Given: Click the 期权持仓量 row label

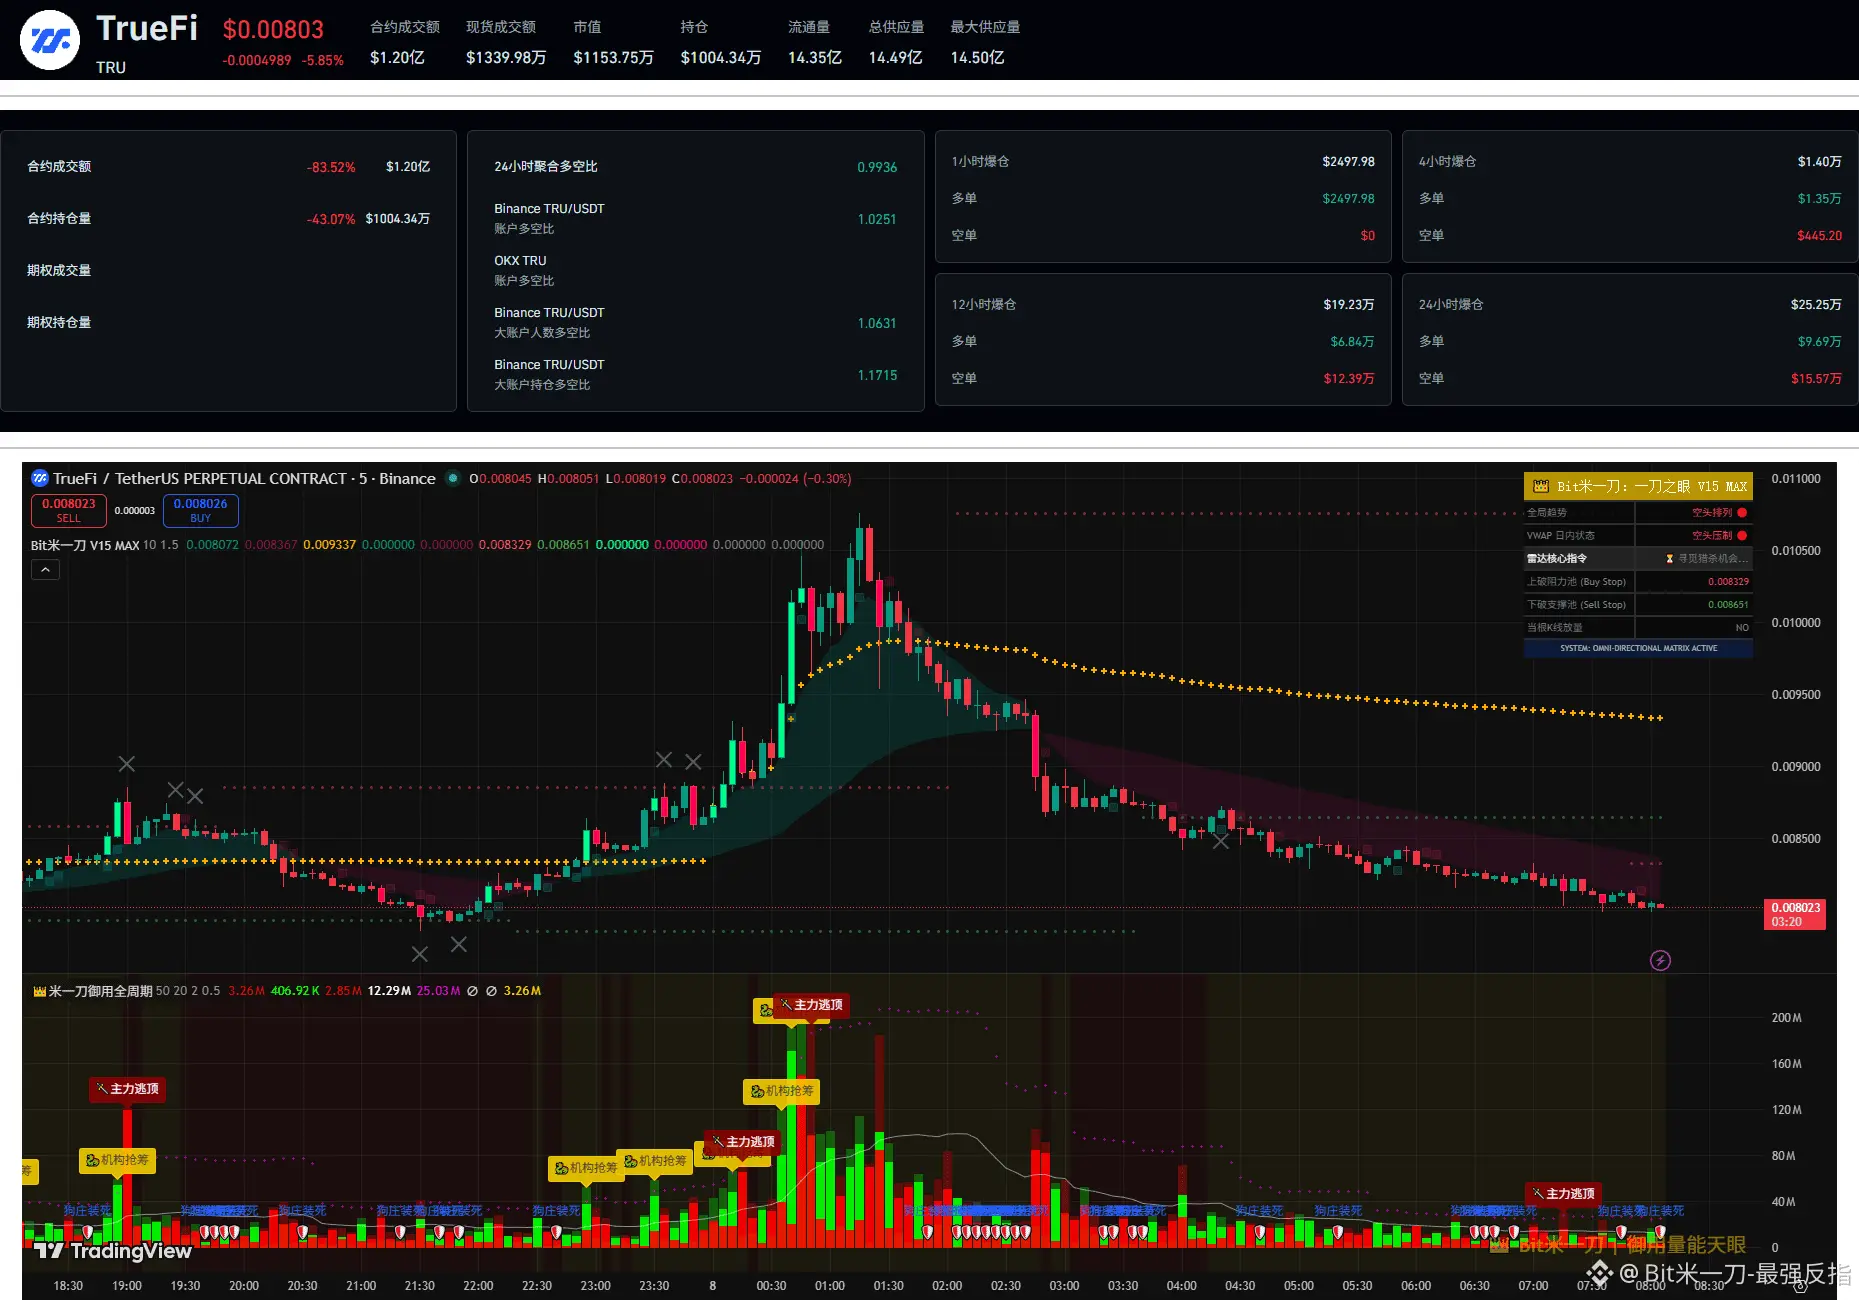Looking at the screenshot, I should [59, 323].
